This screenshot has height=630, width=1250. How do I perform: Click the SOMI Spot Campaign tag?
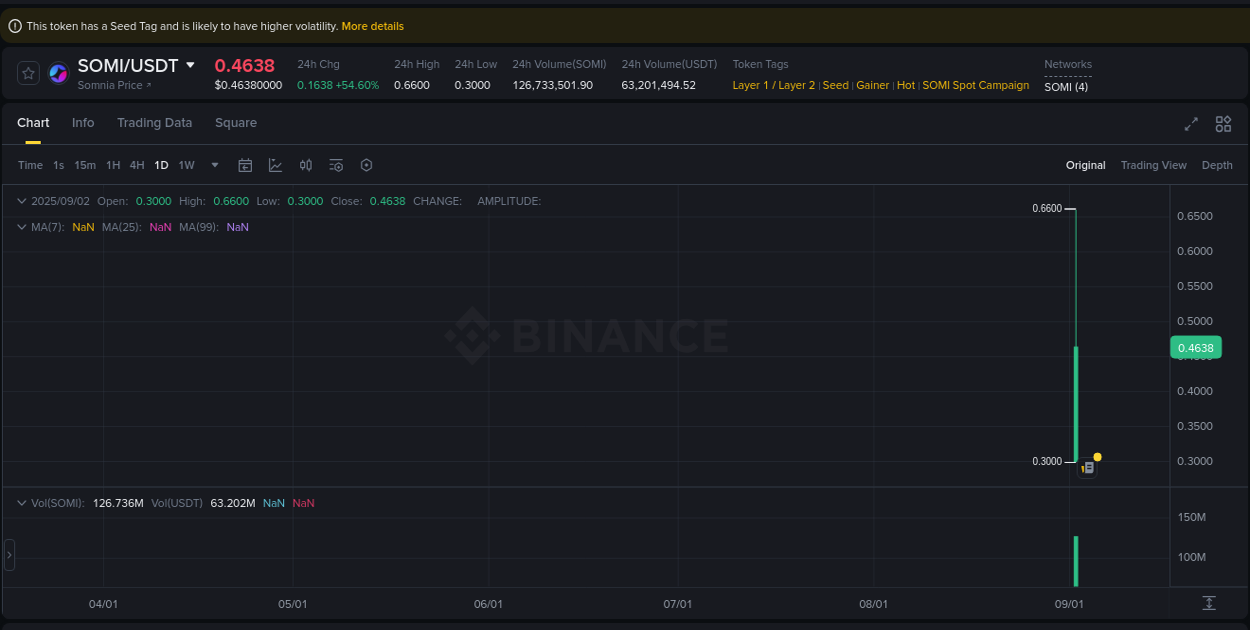(x=974, y=85)
